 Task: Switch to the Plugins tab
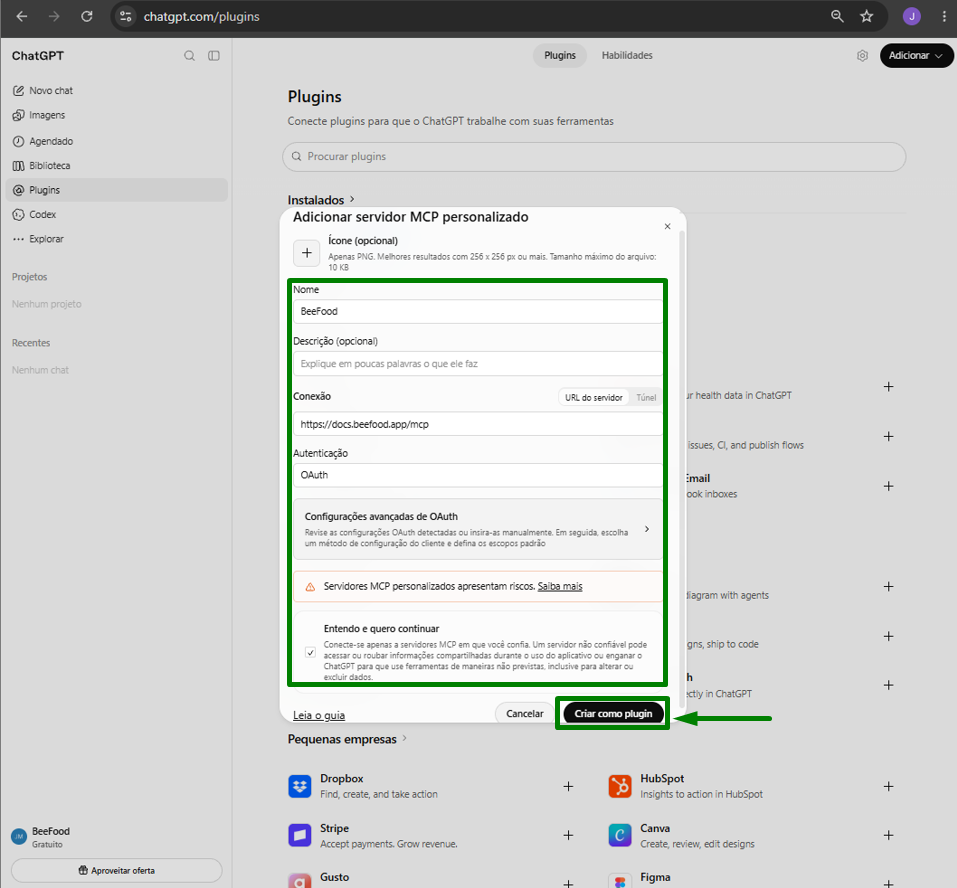(x=560, y=56)
